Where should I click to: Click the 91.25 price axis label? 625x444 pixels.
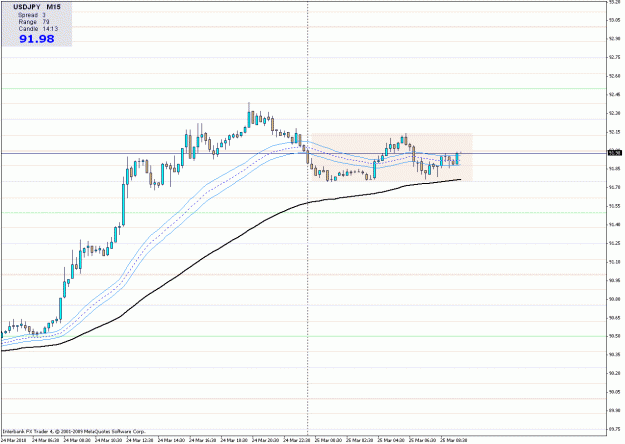click(x=615, y=243)
